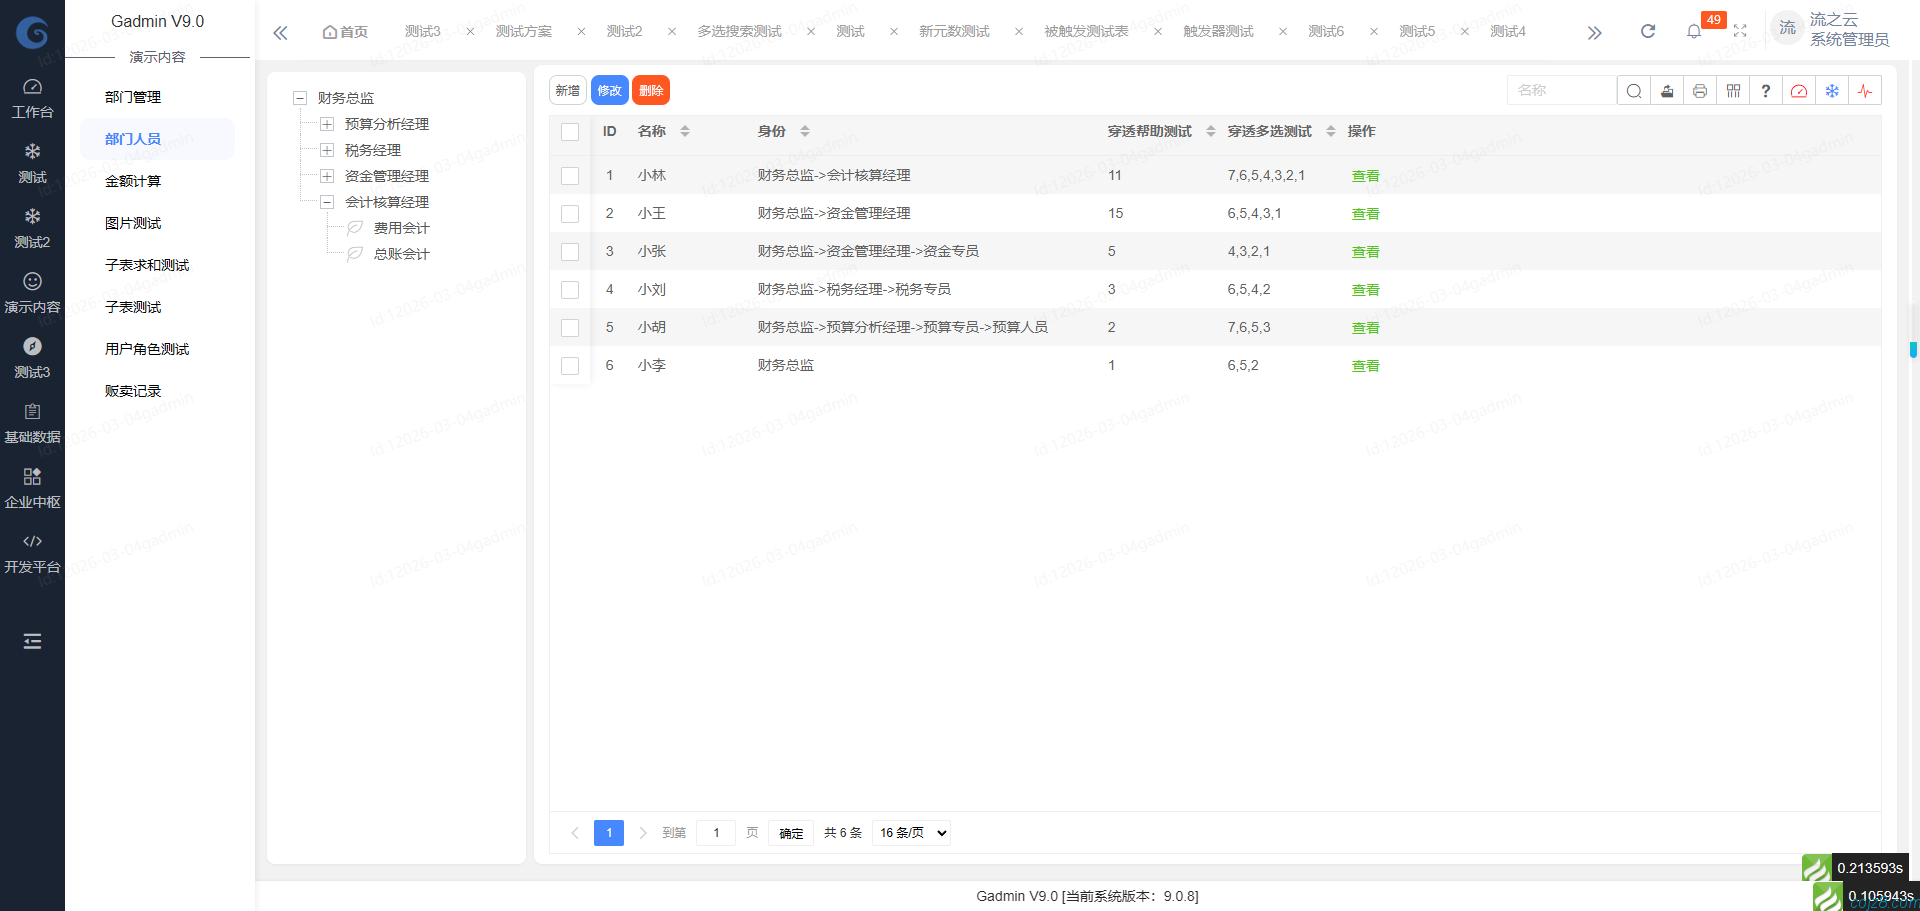Collapse the 会计核算经理 tree node
This screenshot has height=911, width=1920.
coord(327,201)
